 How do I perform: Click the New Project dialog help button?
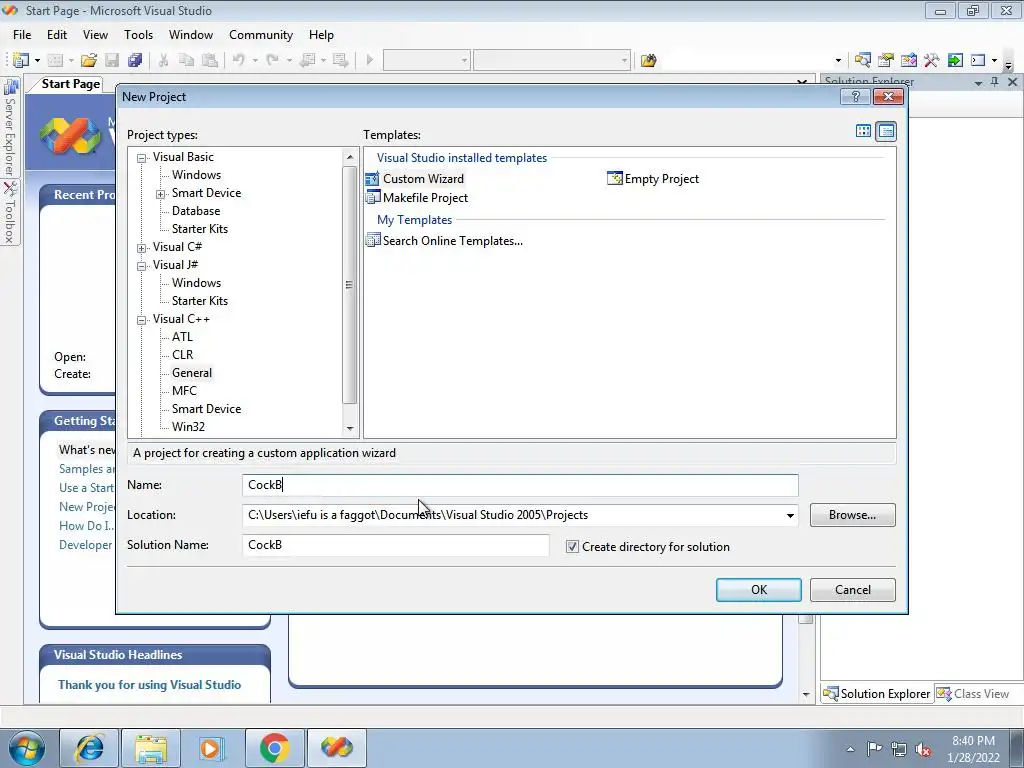[x=855, y=97]
